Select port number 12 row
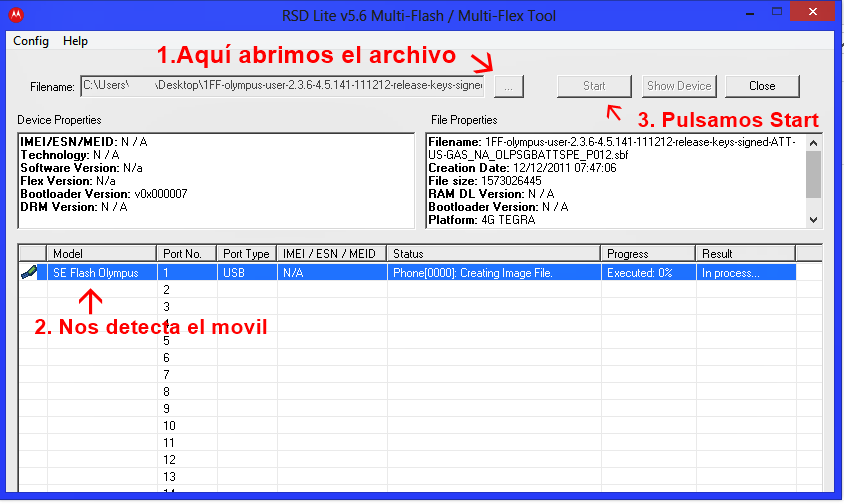 420,459
